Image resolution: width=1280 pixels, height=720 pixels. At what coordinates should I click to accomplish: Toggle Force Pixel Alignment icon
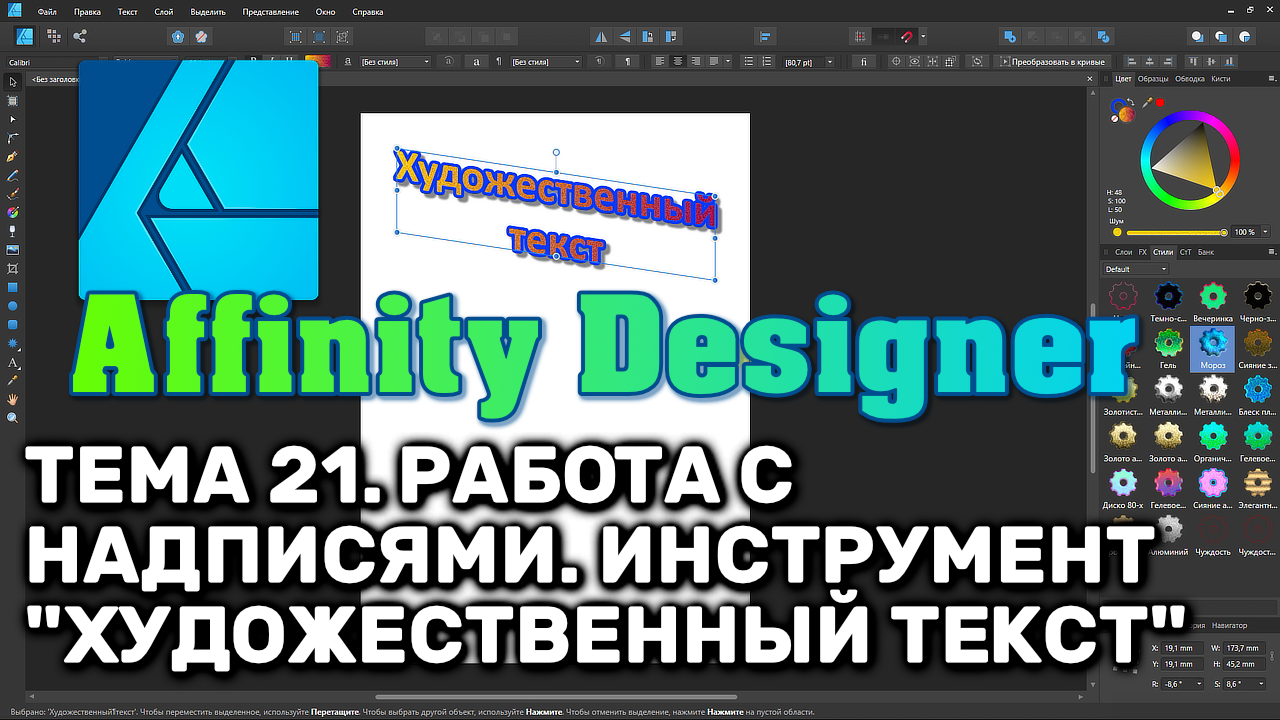859,37
